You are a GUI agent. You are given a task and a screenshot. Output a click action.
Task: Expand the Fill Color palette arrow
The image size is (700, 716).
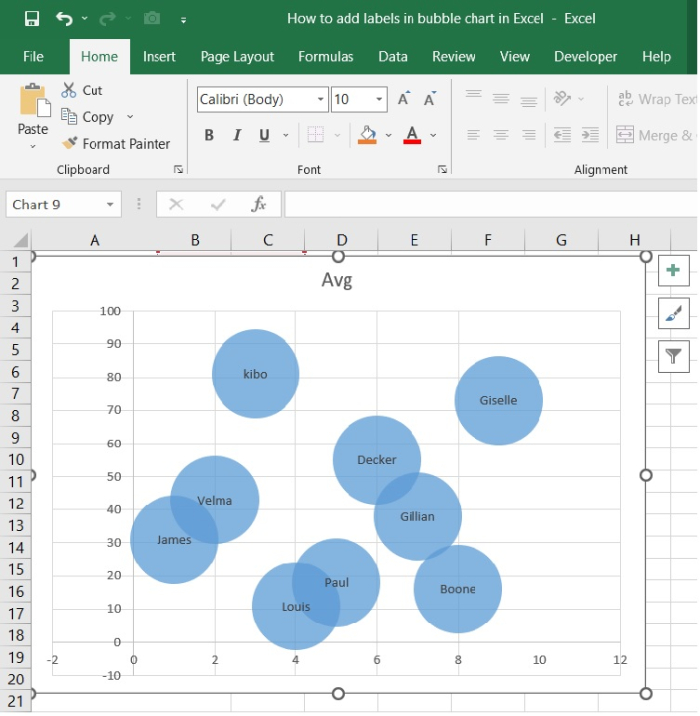pyautogui.click(x=389, y=136)
